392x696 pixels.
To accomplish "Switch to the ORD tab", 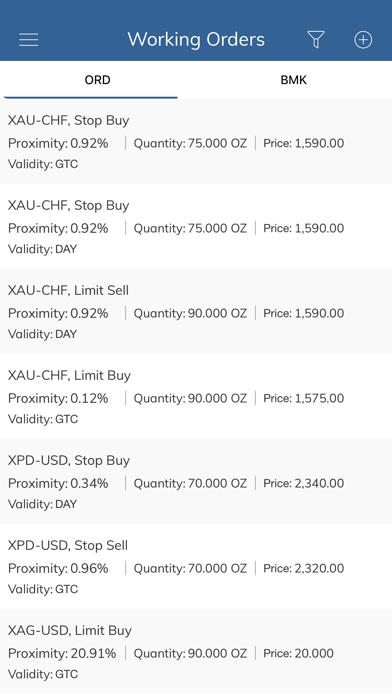I will [x=98, y=80].
